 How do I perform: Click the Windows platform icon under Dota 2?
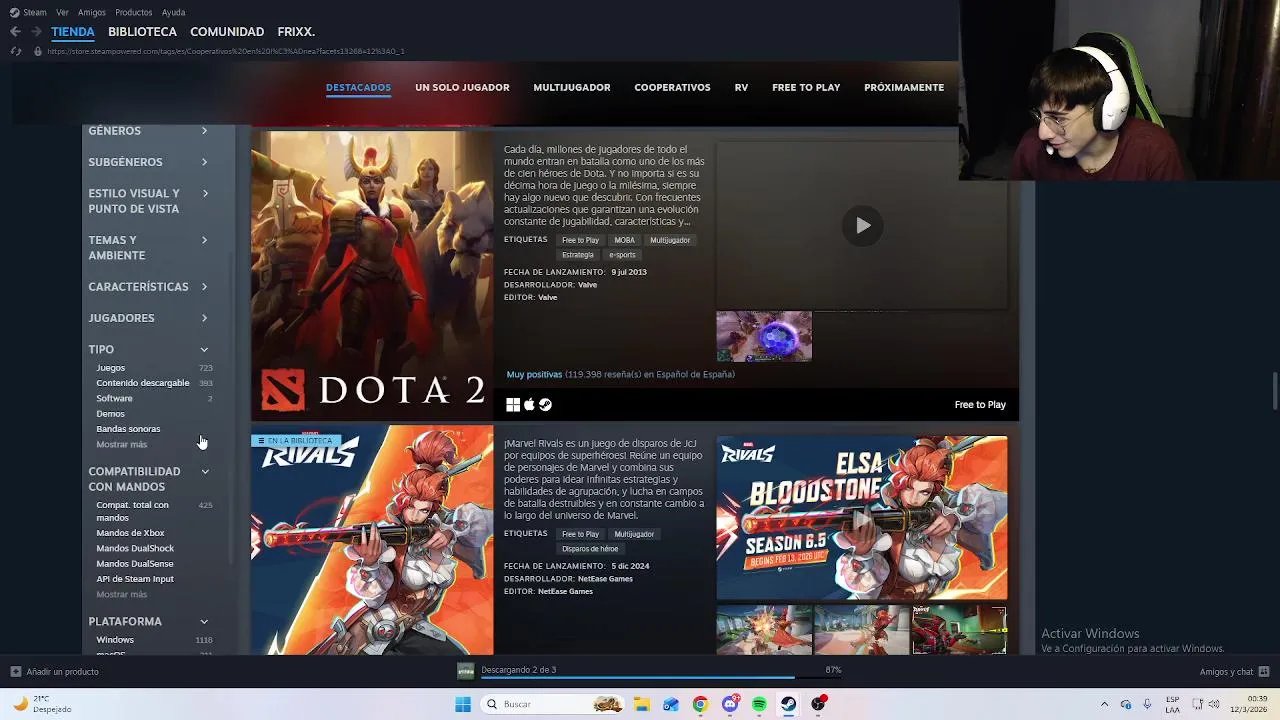[x=513, y=404]
